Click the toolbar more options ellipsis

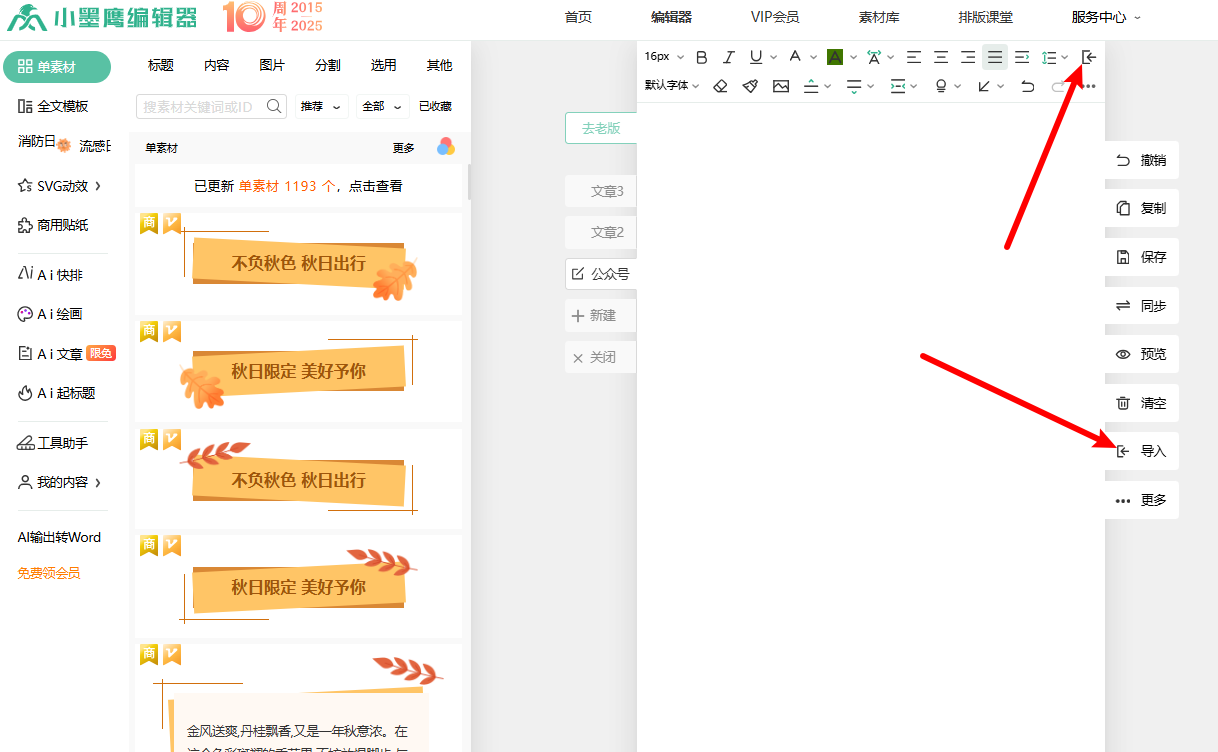pyautogui.click(x=1090, y=86)
